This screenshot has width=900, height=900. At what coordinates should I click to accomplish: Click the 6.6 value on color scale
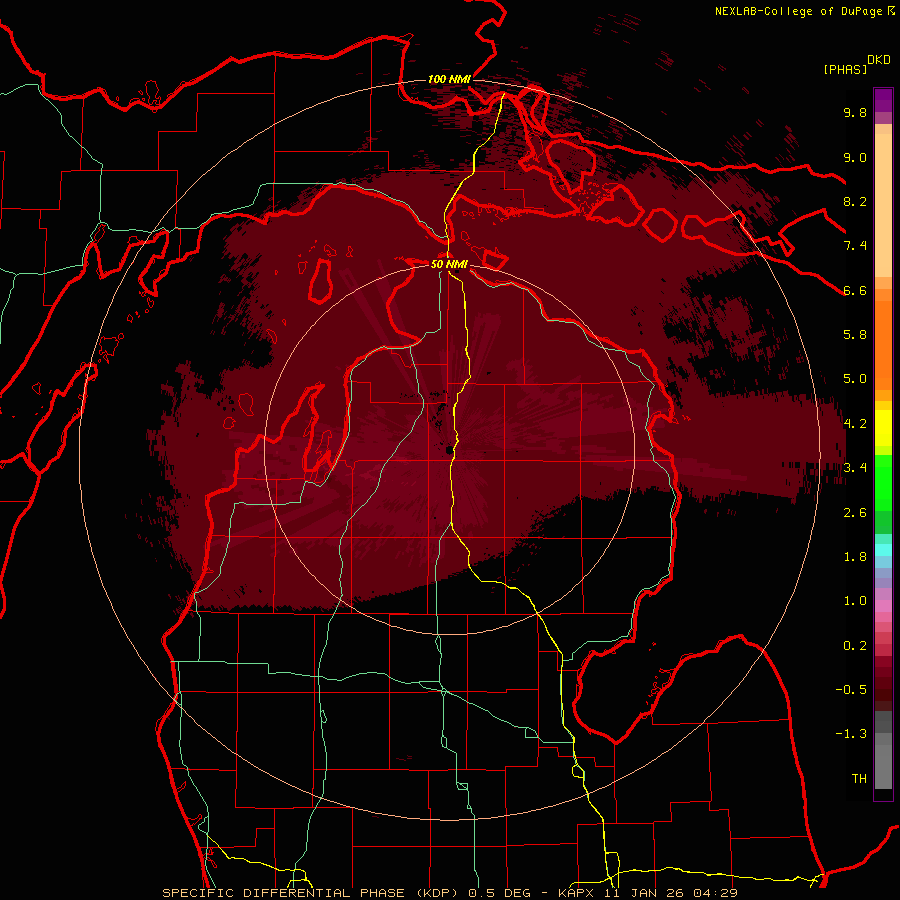click(x=855, y=290)
